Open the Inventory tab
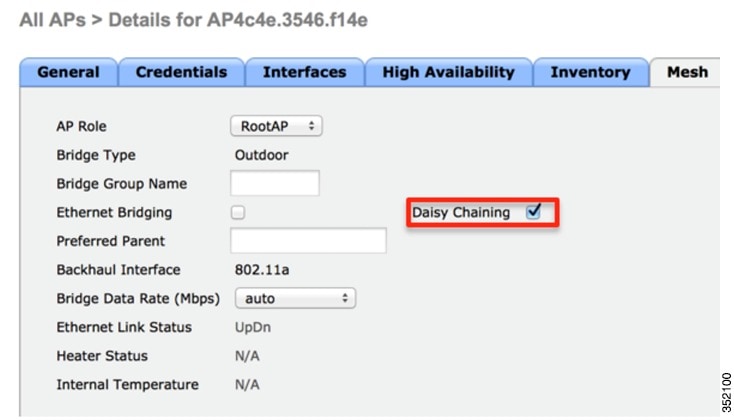 590,72
